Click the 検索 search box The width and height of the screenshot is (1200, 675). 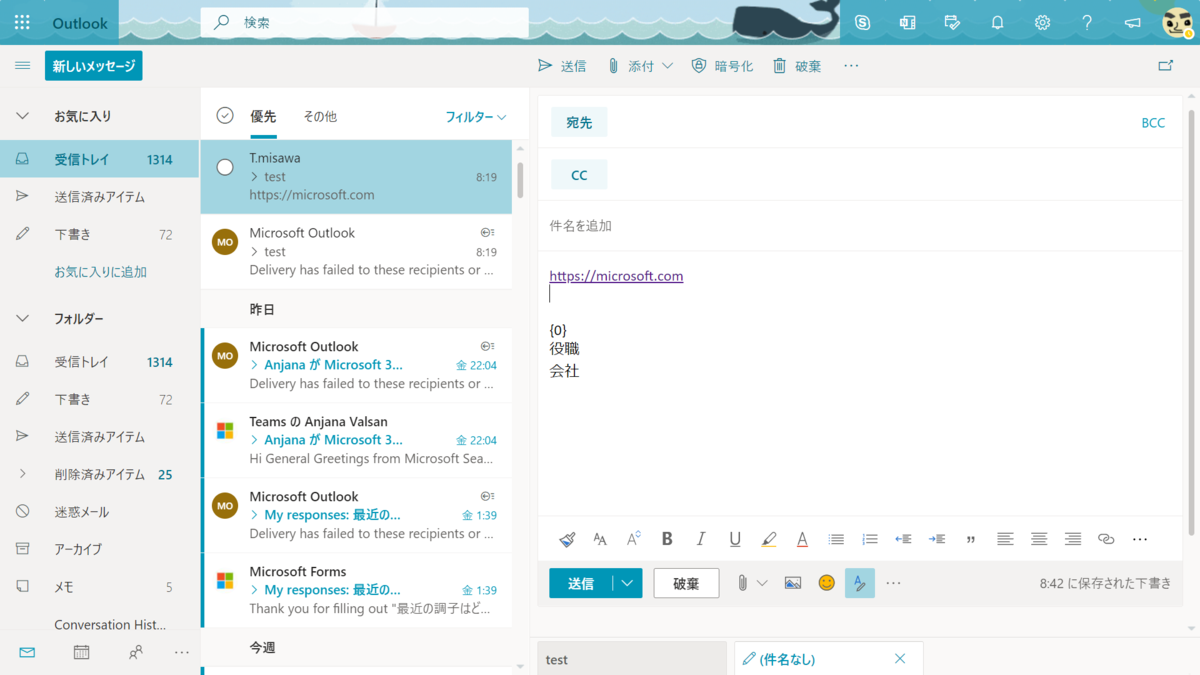pos(364,22)
